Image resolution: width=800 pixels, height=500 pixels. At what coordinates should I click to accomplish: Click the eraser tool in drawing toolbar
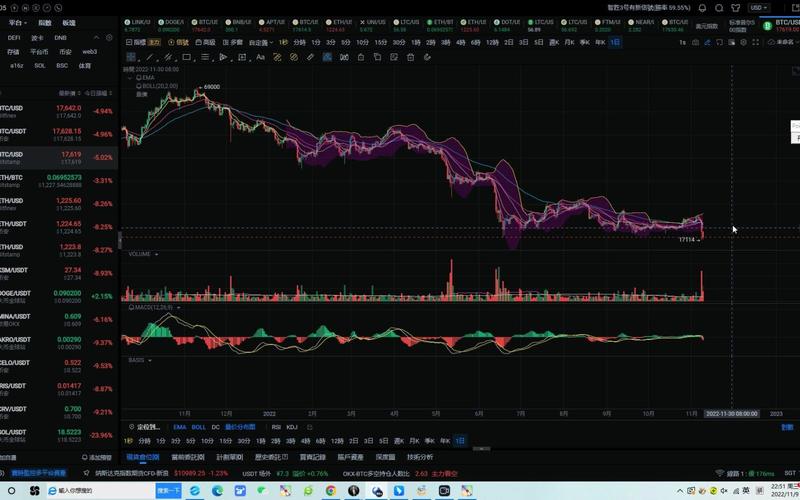click(x=428, y=57)
